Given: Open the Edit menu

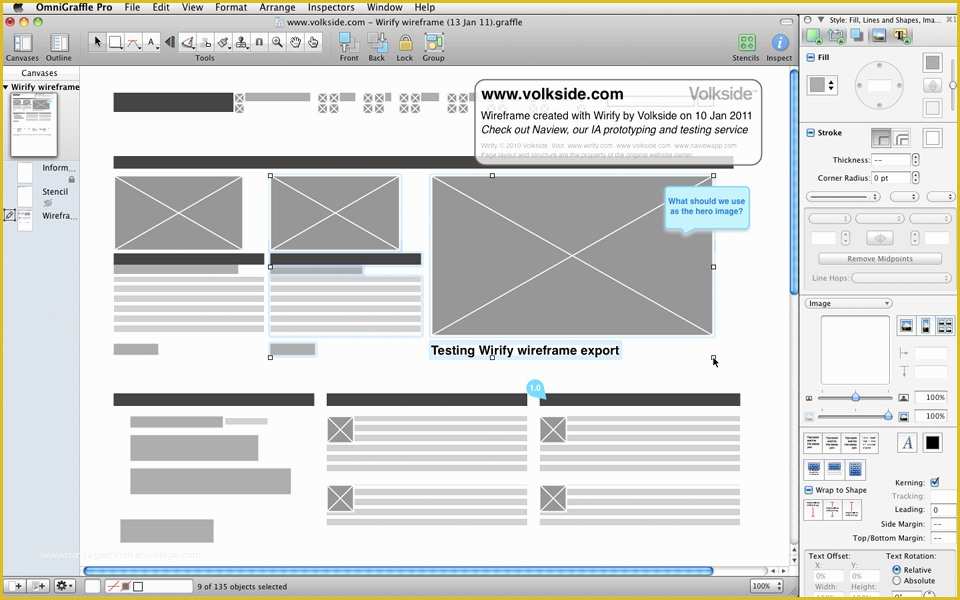Looking at the screenshot, I should [x=161, y=7].
